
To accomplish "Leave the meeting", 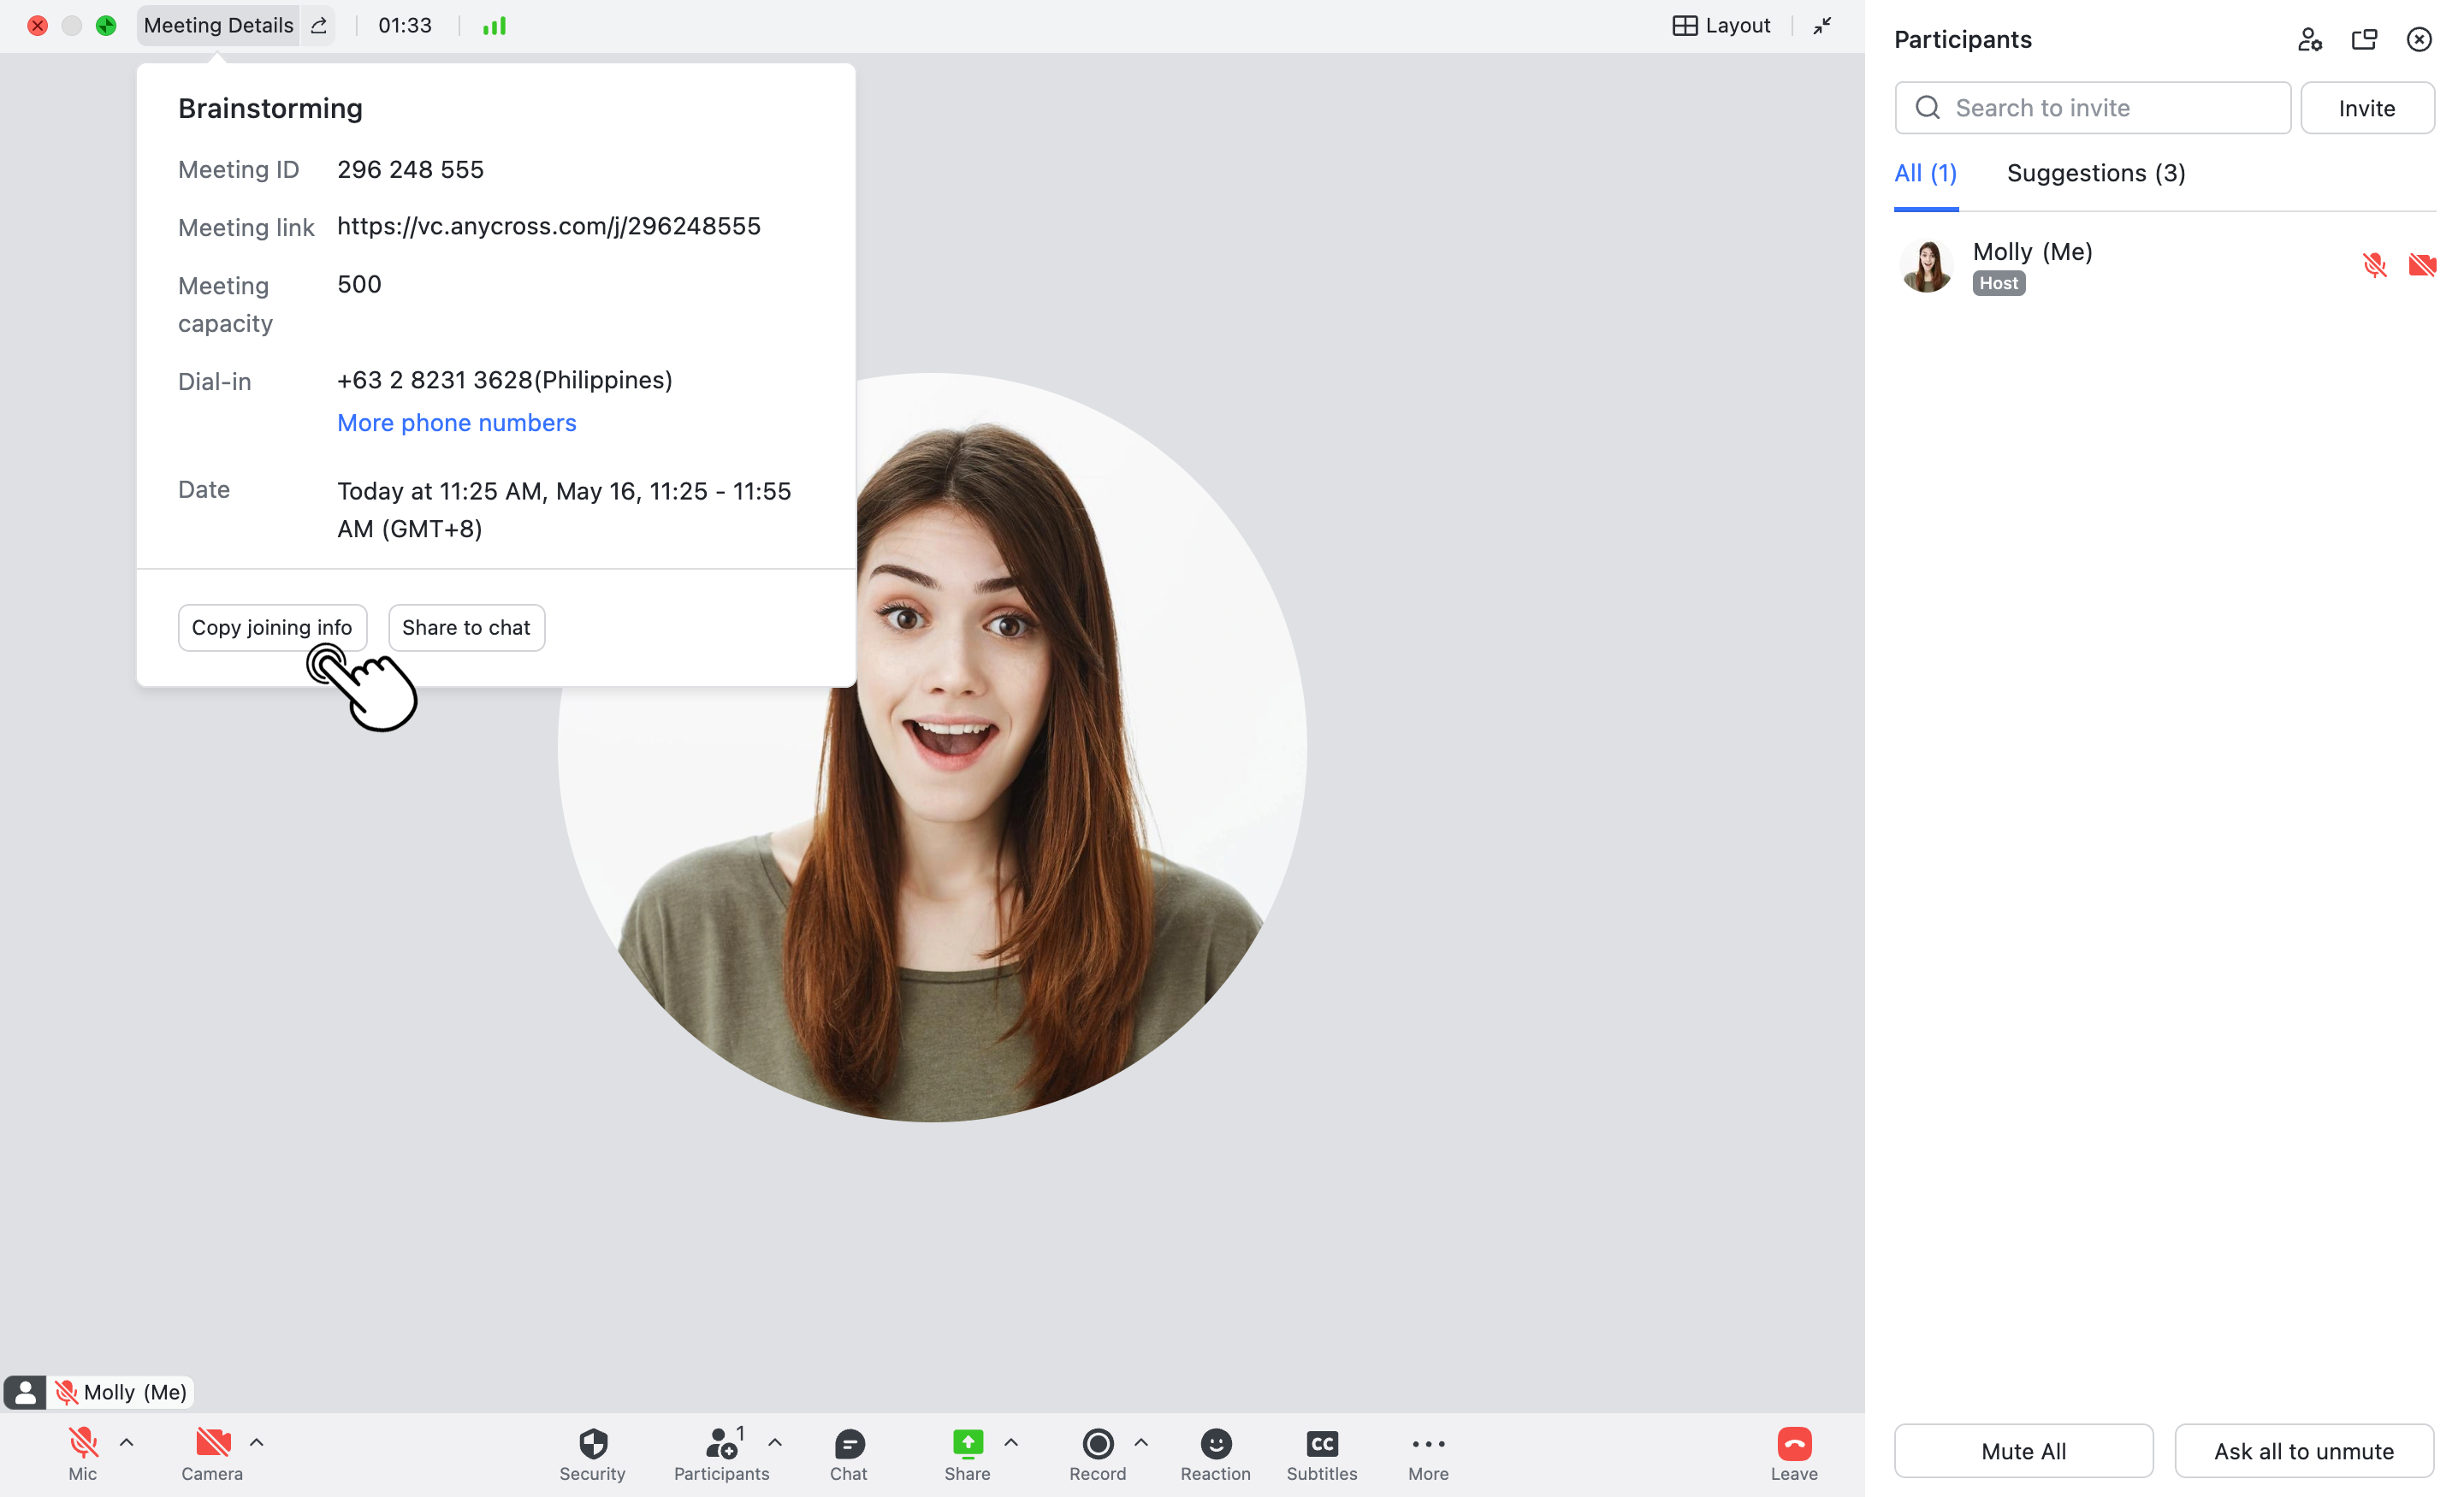I will [x=1794, y=1453].
